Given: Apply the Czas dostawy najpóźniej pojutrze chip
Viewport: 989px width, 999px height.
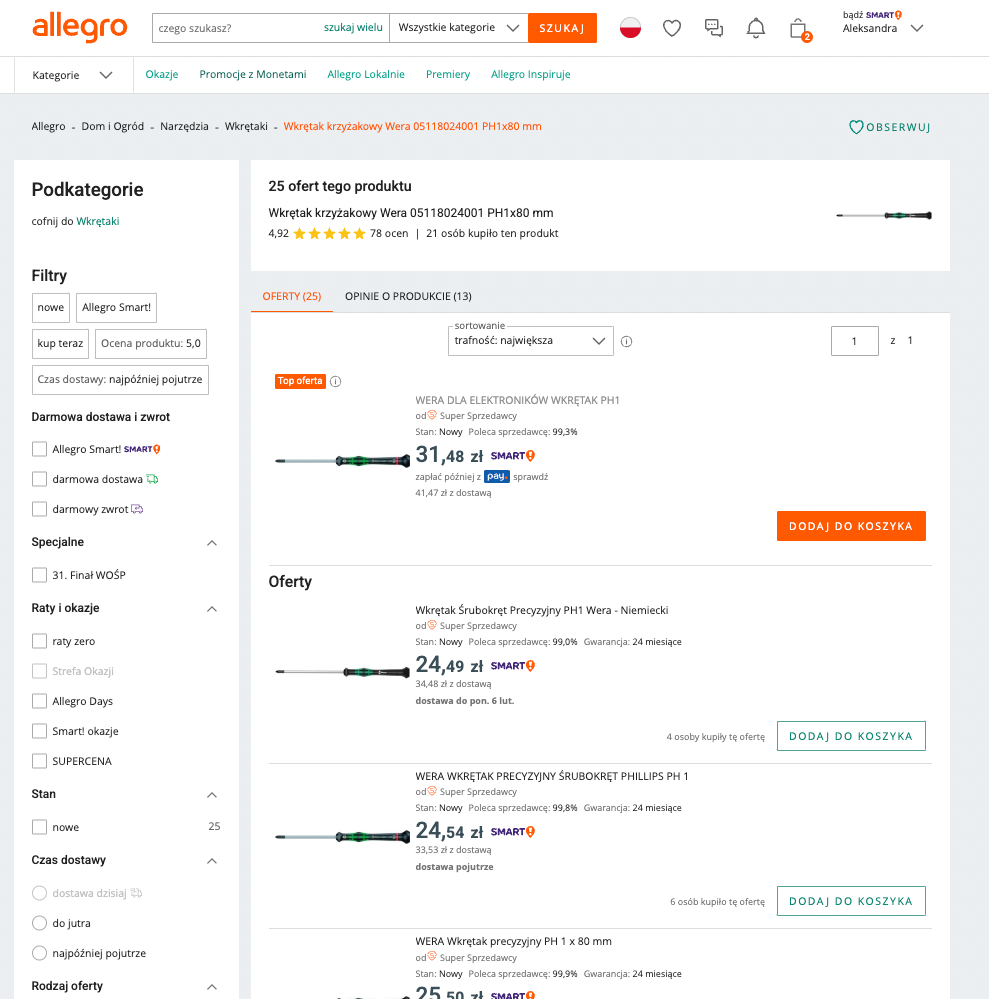Looking at the screenshot, I should pos(120,380).
